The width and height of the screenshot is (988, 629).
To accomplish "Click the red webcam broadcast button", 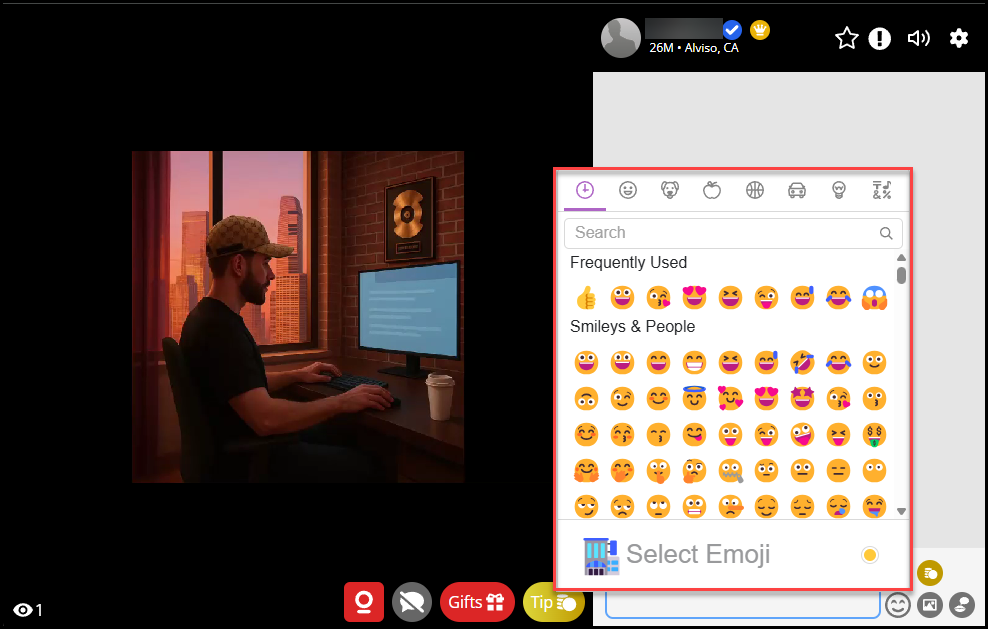I will 364,602.
